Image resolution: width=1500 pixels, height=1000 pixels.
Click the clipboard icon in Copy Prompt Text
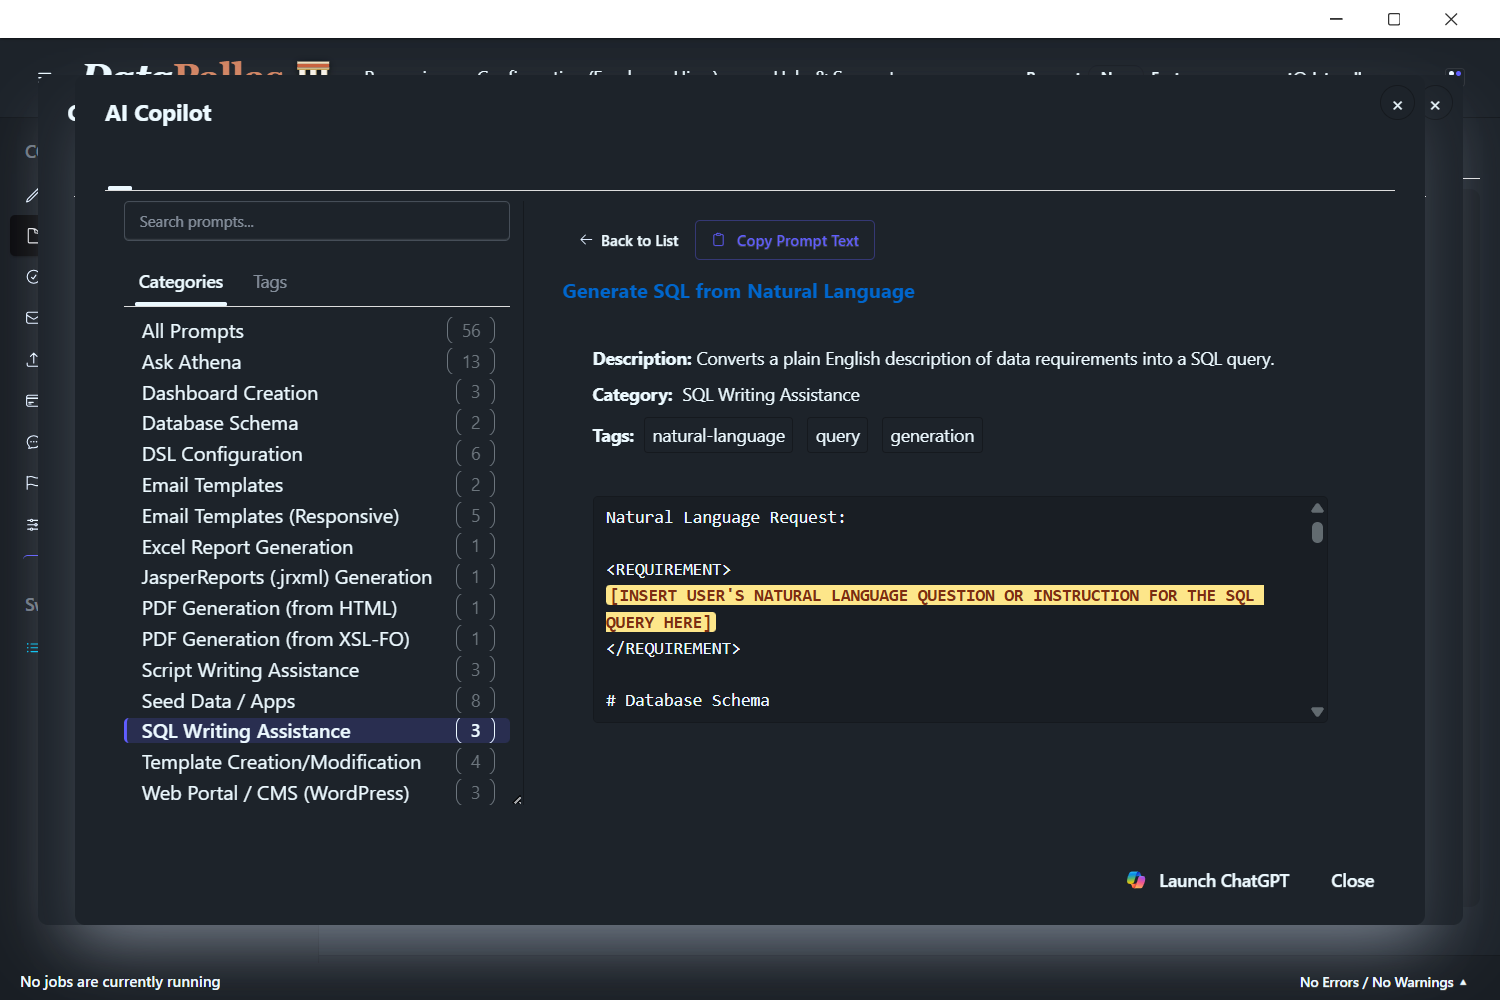718,240
